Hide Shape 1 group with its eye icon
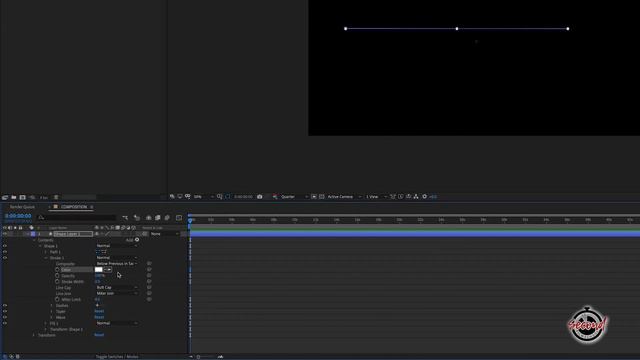The height and width of the screenshot is (360, 640). [x=5, y=246]
